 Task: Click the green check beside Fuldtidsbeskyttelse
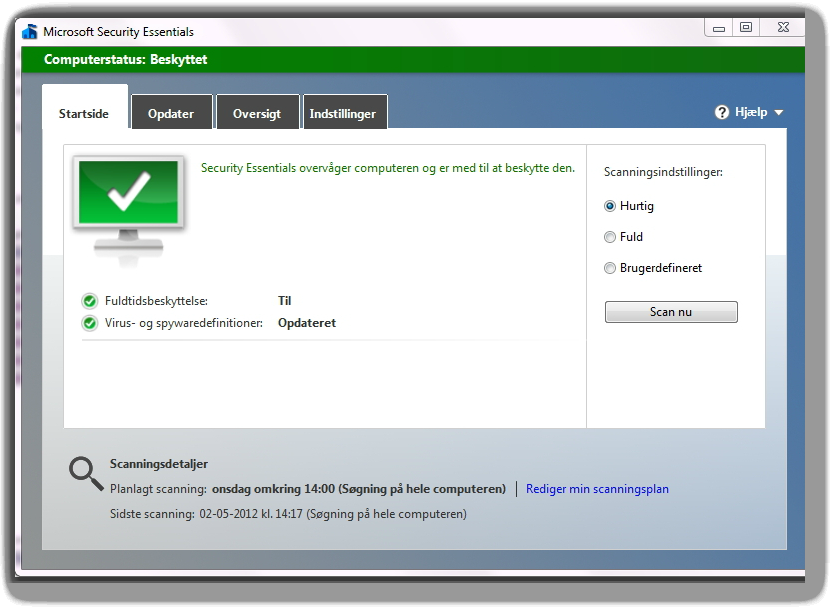(x=89, y=301)
